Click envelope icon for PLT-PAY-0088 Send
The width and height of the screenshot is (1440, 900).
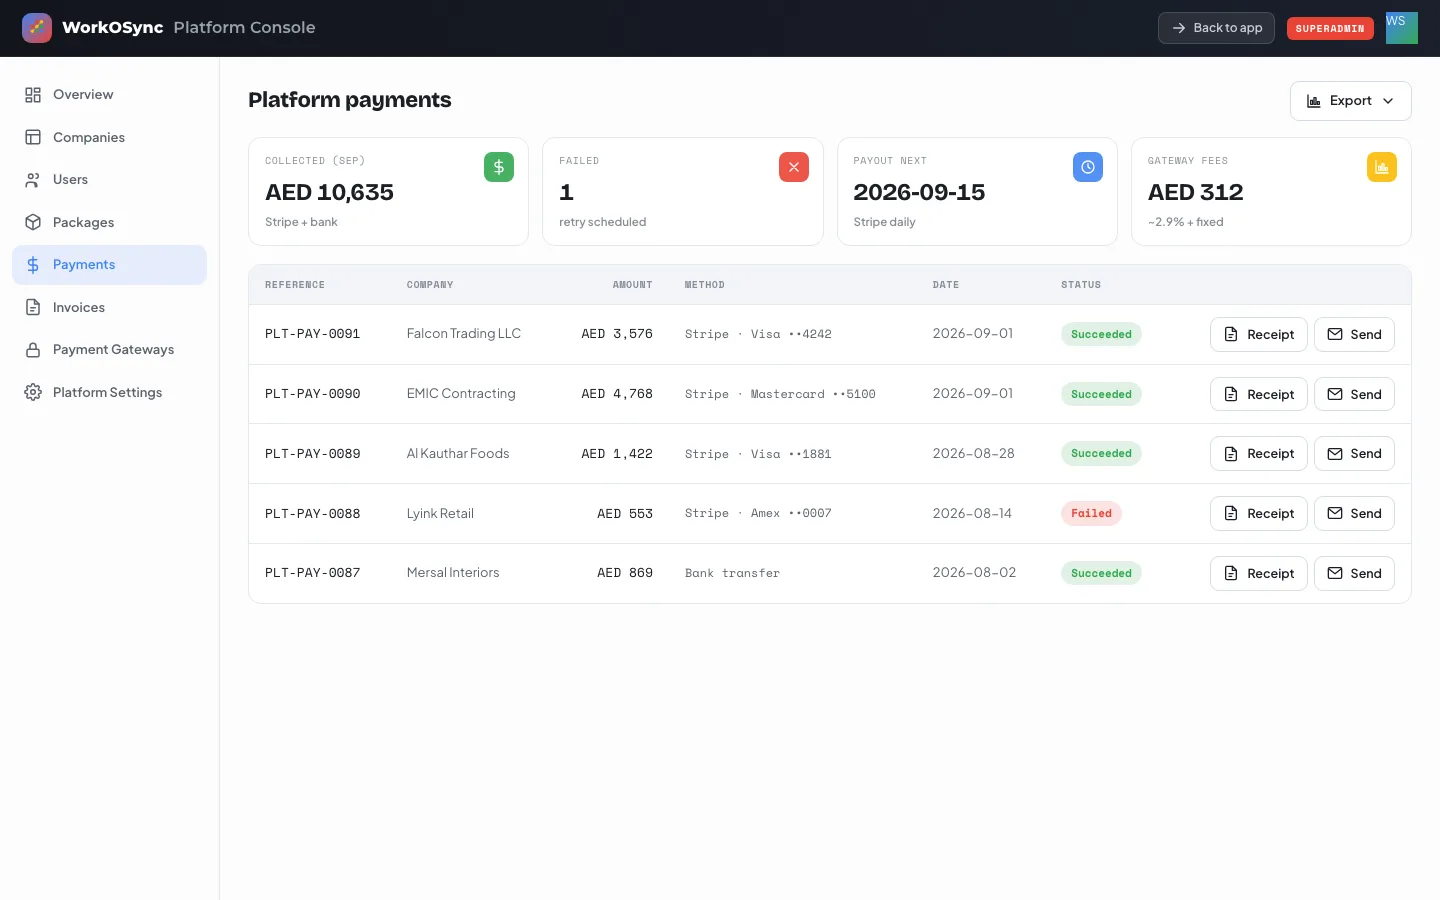click(1335, 513)
